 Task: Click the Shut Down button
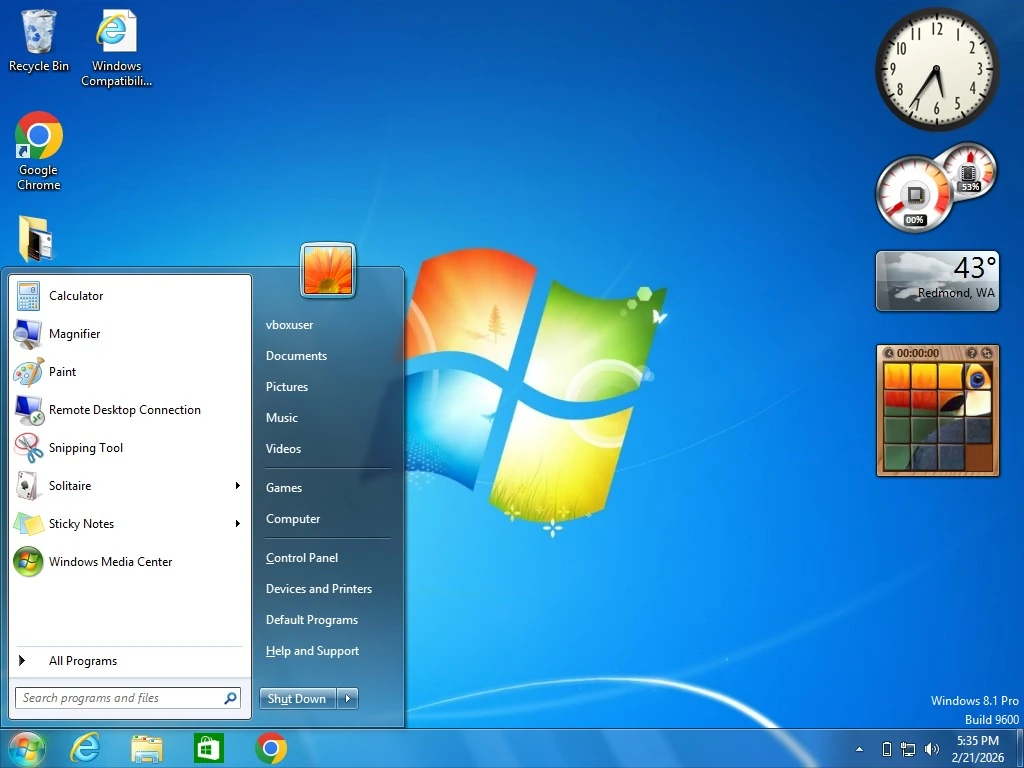pos(297,699)
